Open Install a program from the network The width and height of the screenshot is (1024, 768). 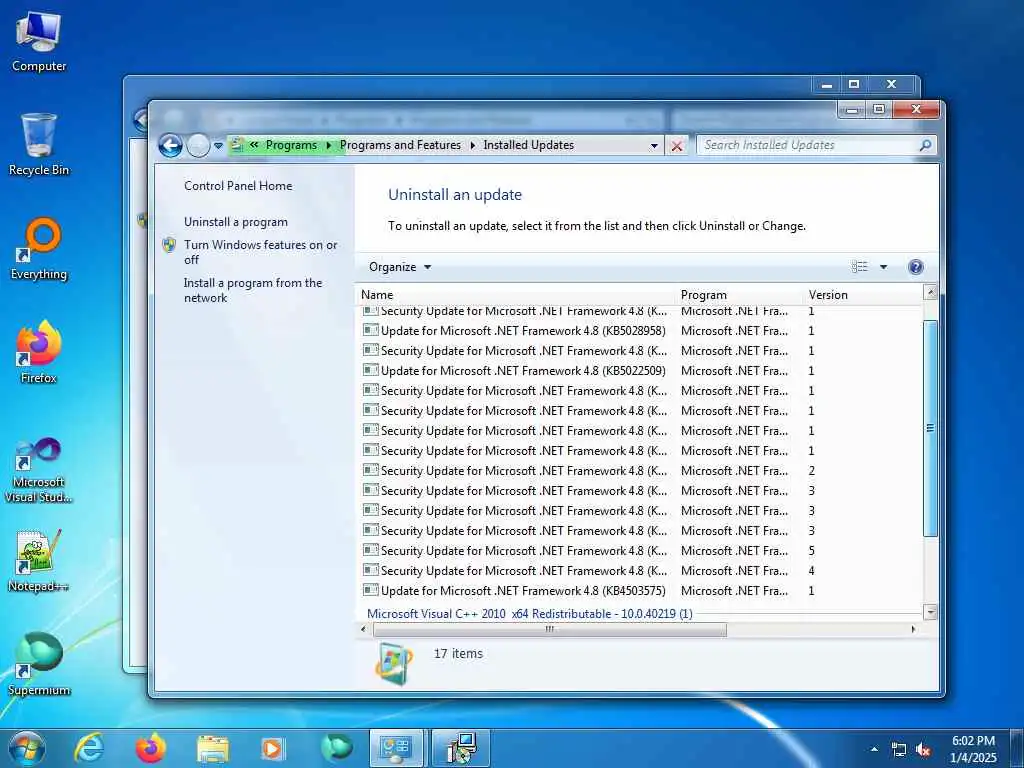(x=253, y=290)
